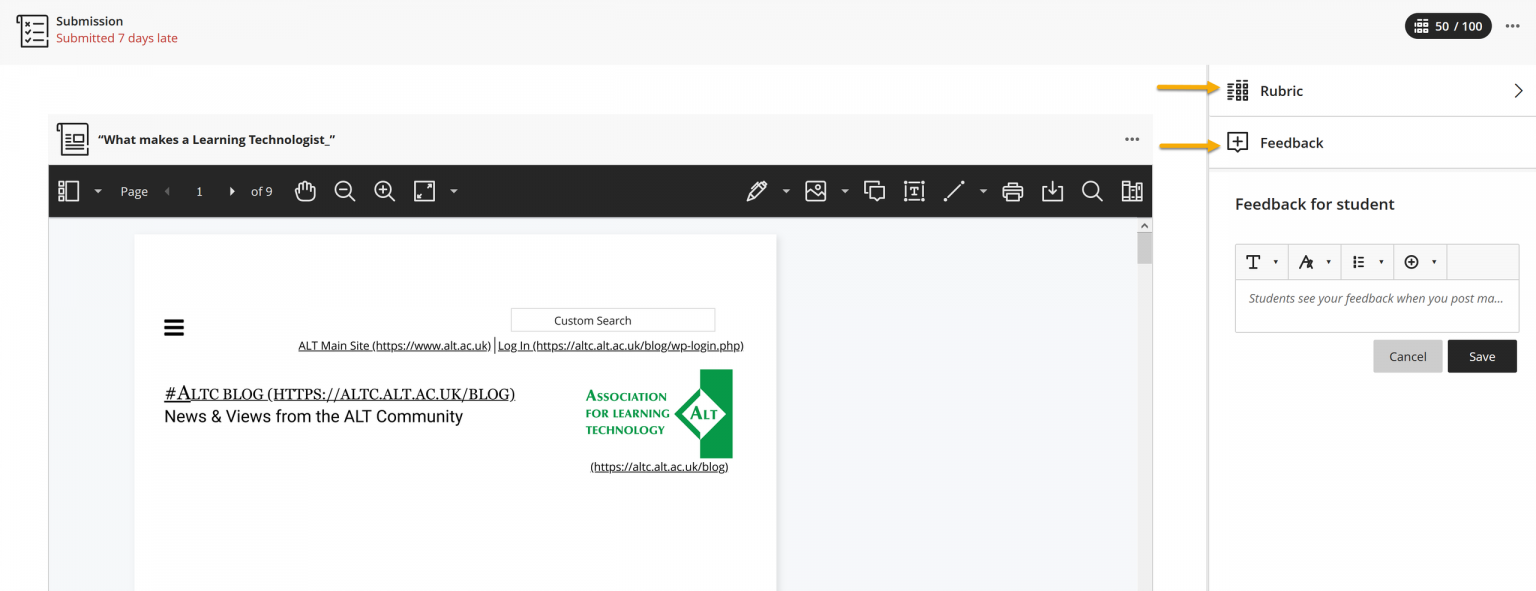Download the submission file

pyautogui.click(x=1052, y=191)
